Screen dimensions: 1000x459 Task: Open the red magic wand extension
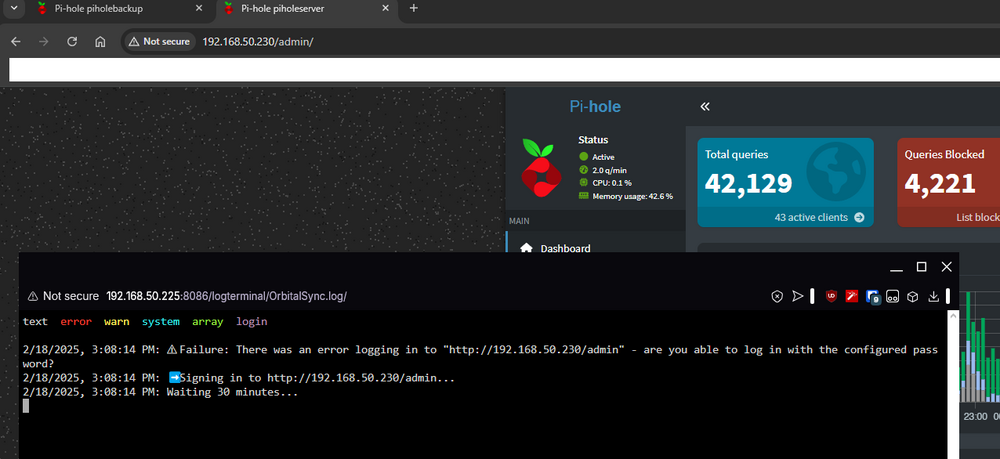tap(851, 296)
